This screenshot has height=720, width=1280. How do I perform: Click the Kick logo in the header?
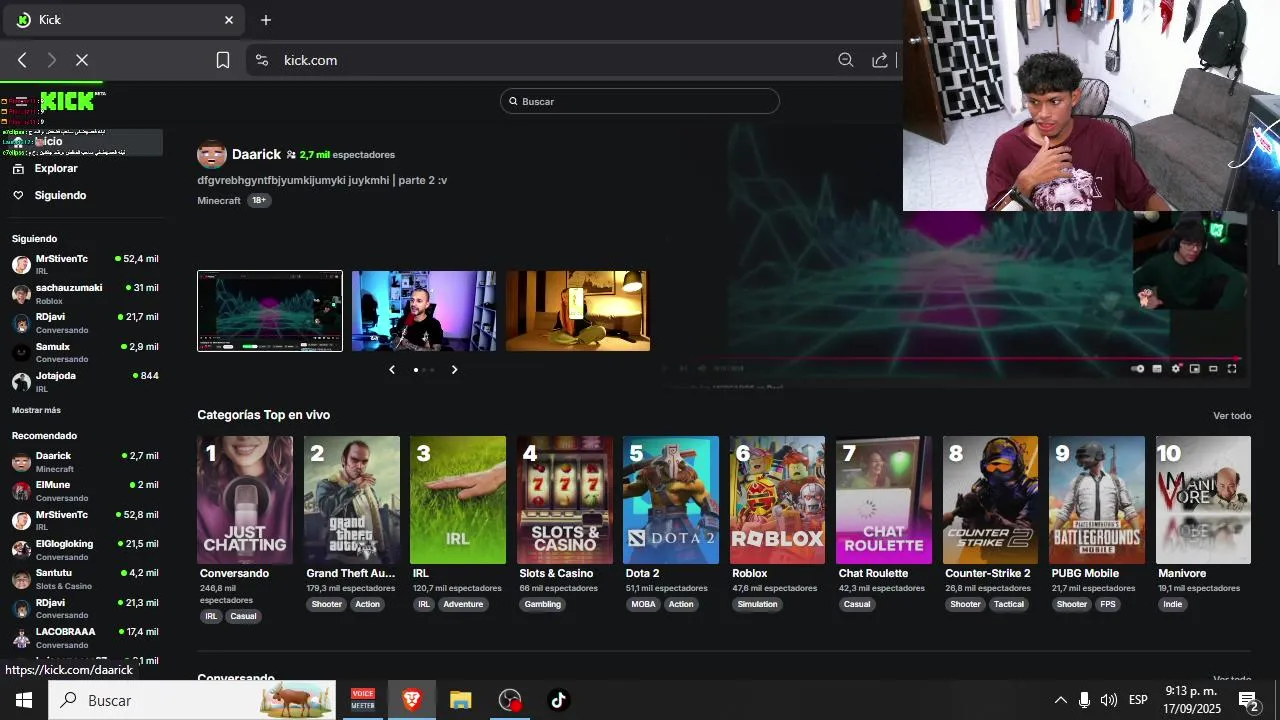coord(67,101)
